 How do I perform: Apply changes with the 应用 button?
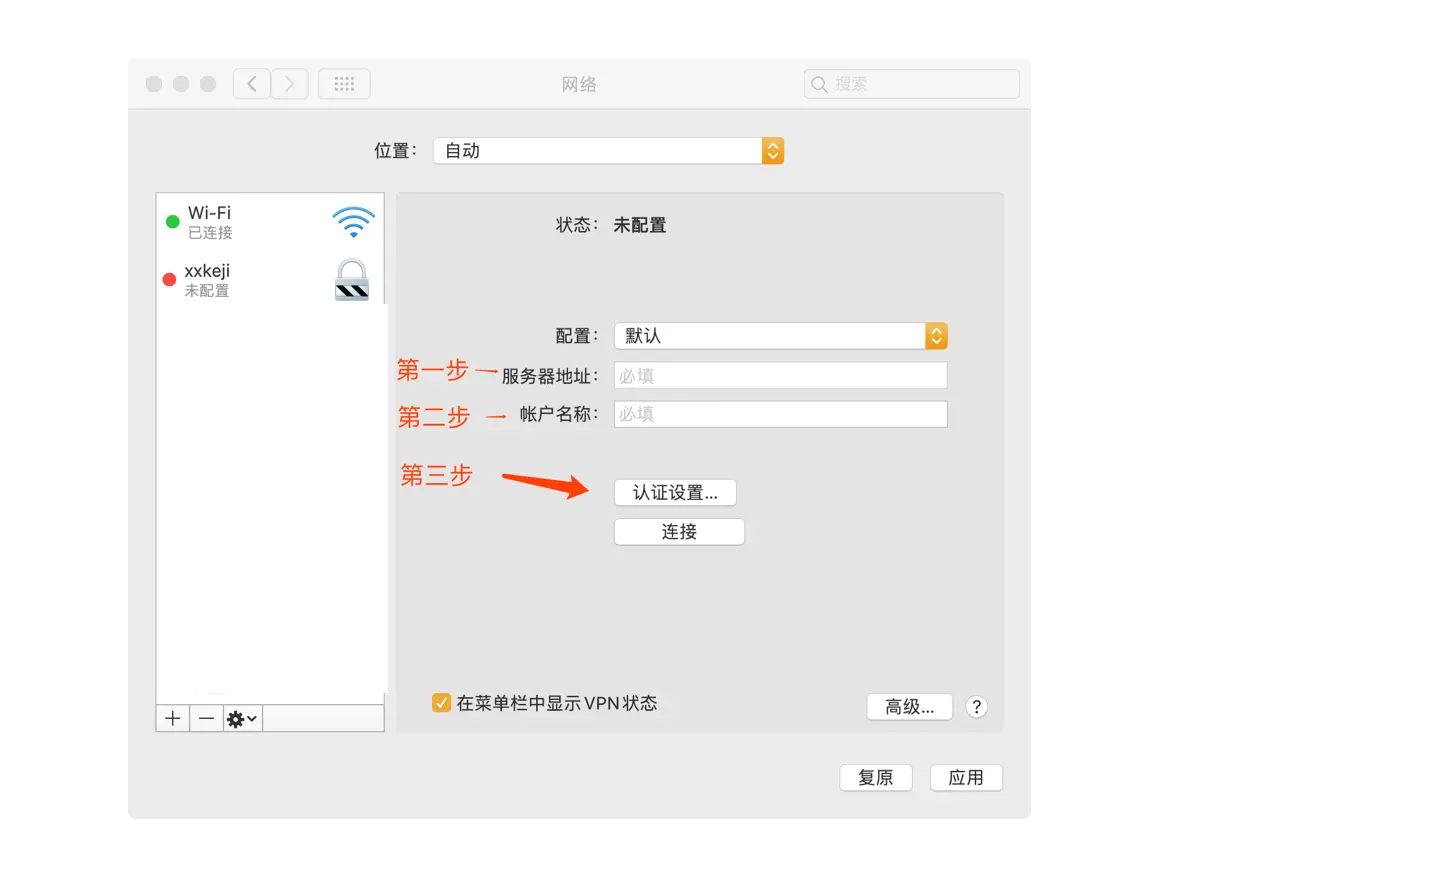(965, 777)
